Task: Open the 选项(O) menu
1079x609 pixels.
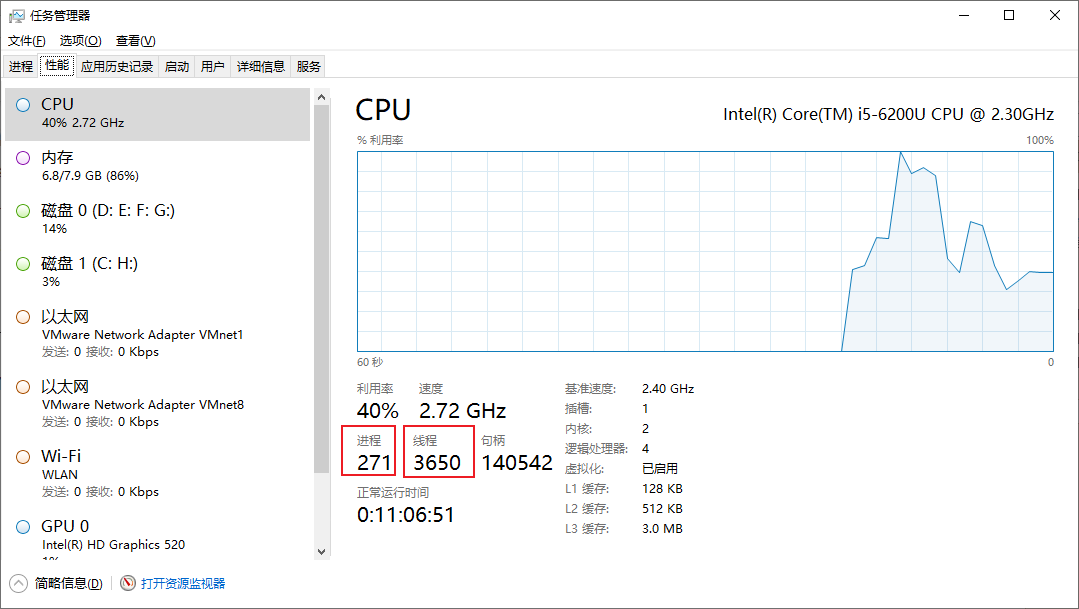Action: point(80,40)
